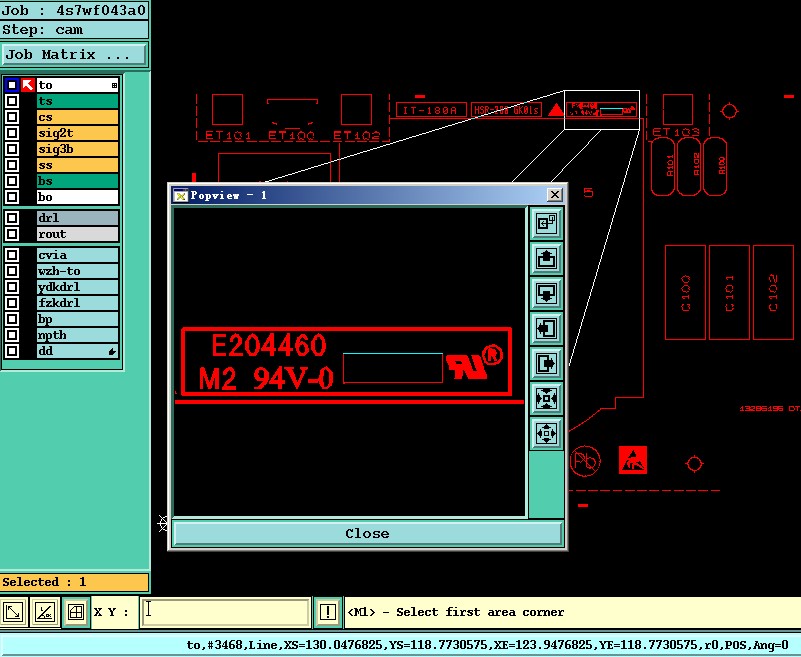Check the box beside layer 'sig2t'
Screen dimensions: 801x657
click(x=12, y=133)
